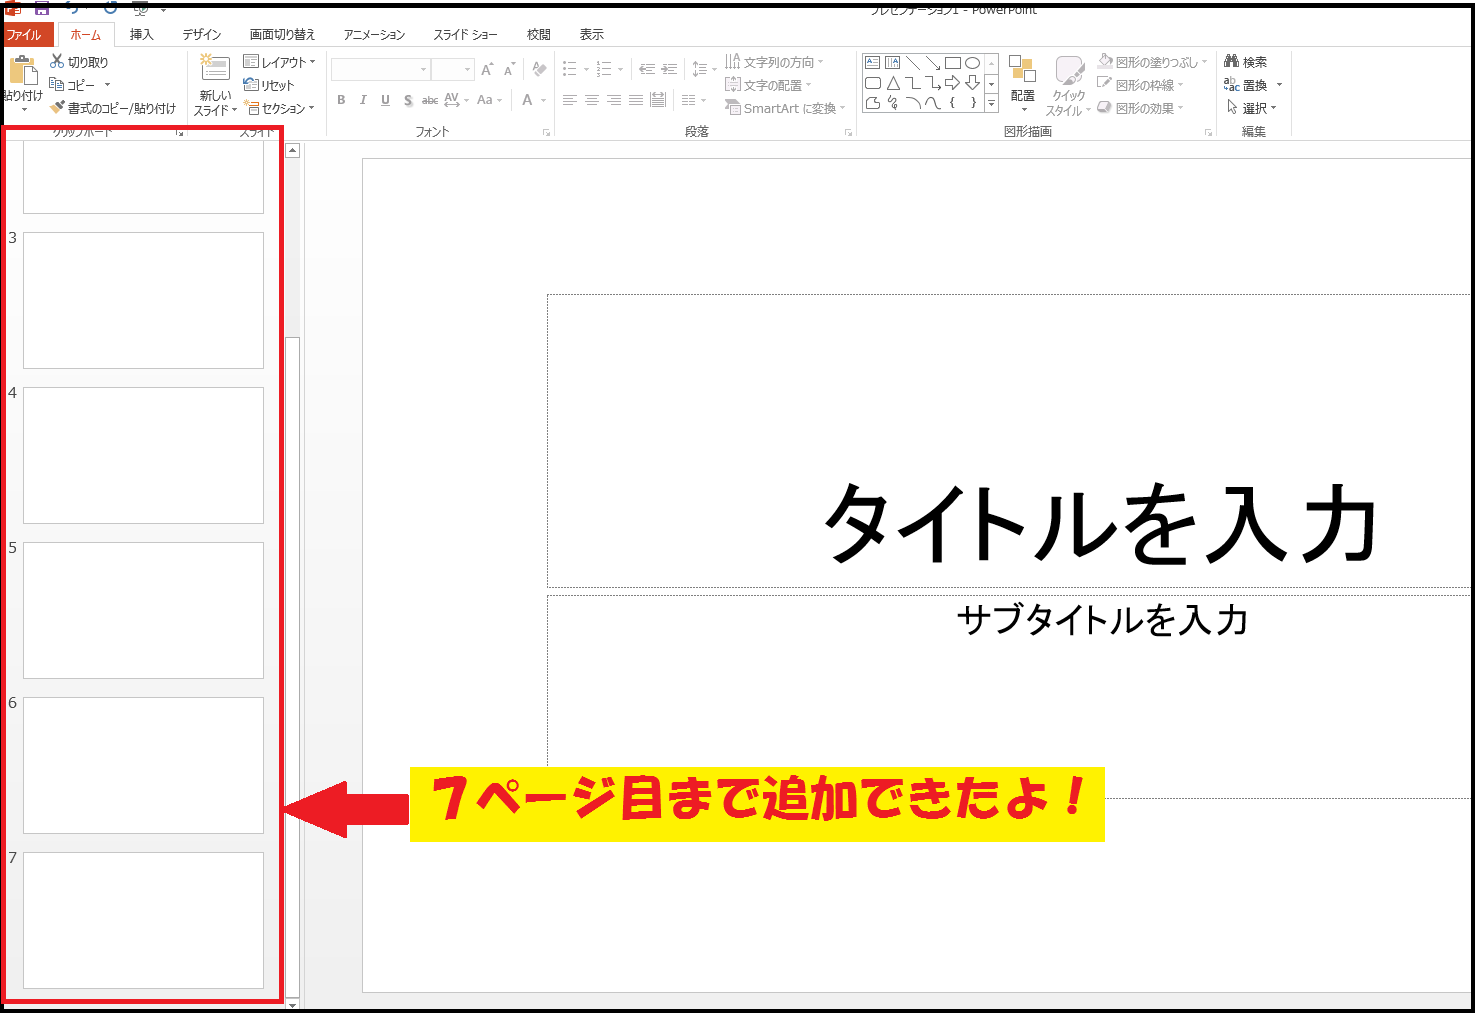This screenshot has width=1475, height=1013.
Task: Click the New Slide (新しいスライド) icon
Action: pos(215,67)
